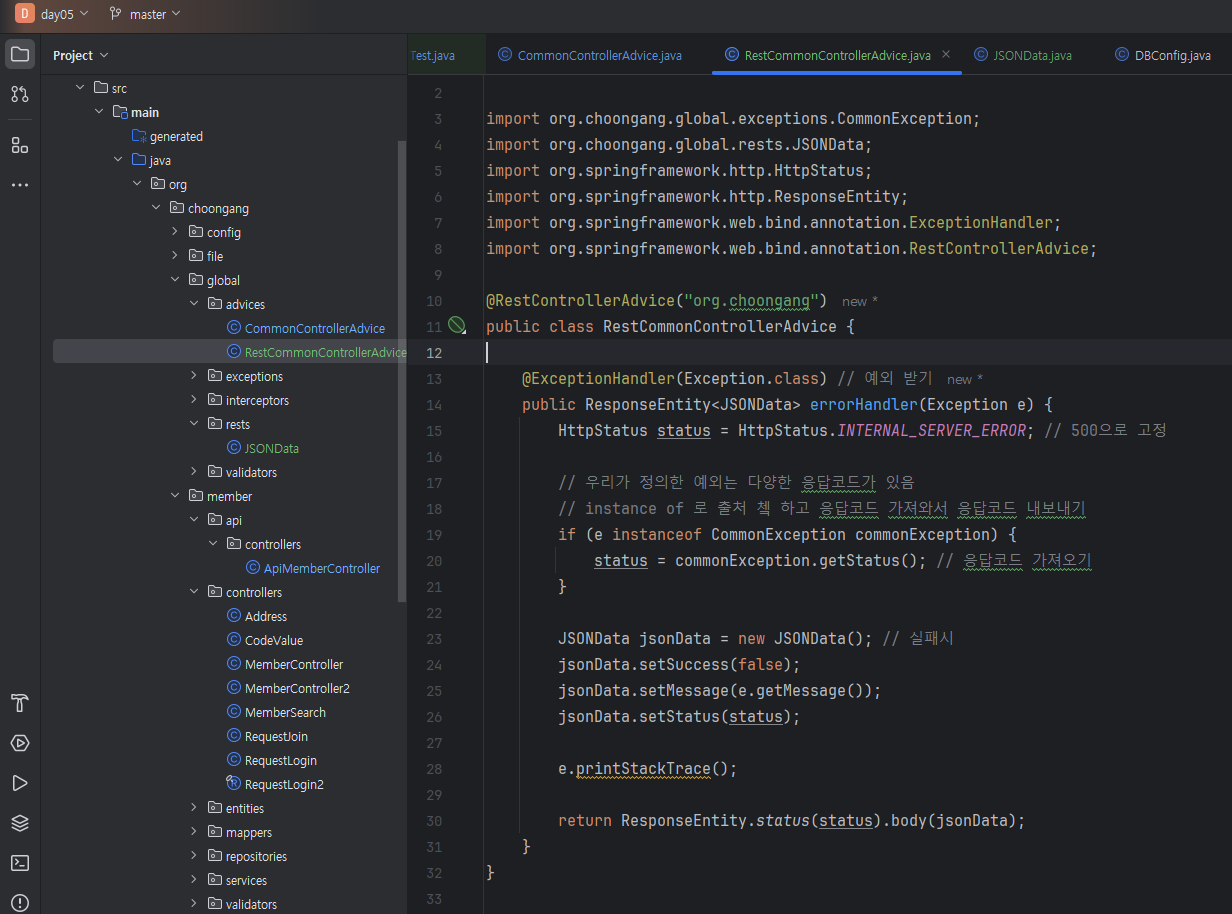The height and width of the screenshot is (914, 1232).
Task: Select ApiMemberController in the project tree
Action: [321, 568]
